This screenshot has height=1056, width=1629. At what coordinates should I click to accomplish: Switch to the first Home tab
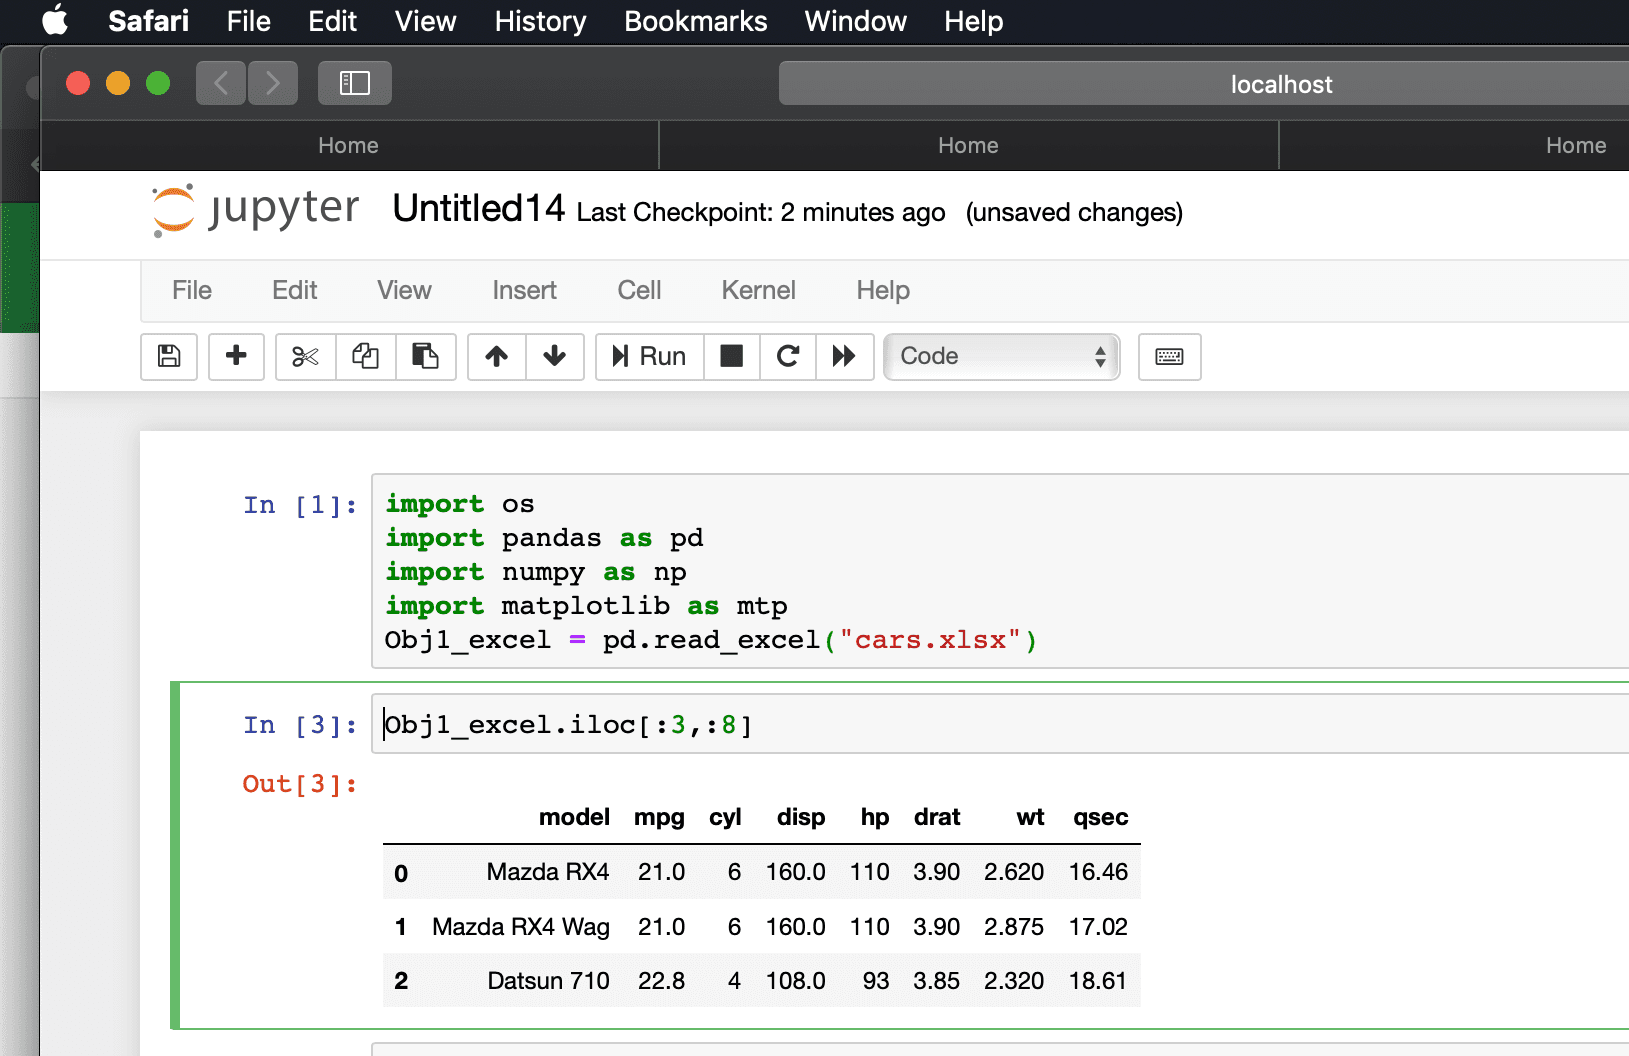(x=349, y=145)
